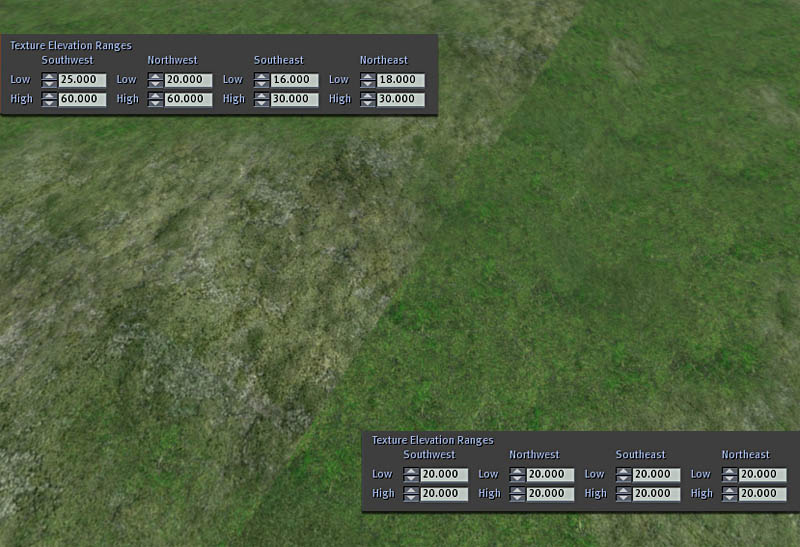Click Northwest Low field in top panel
Viewport: 800px width, 547px height.
tap(189, 80)
